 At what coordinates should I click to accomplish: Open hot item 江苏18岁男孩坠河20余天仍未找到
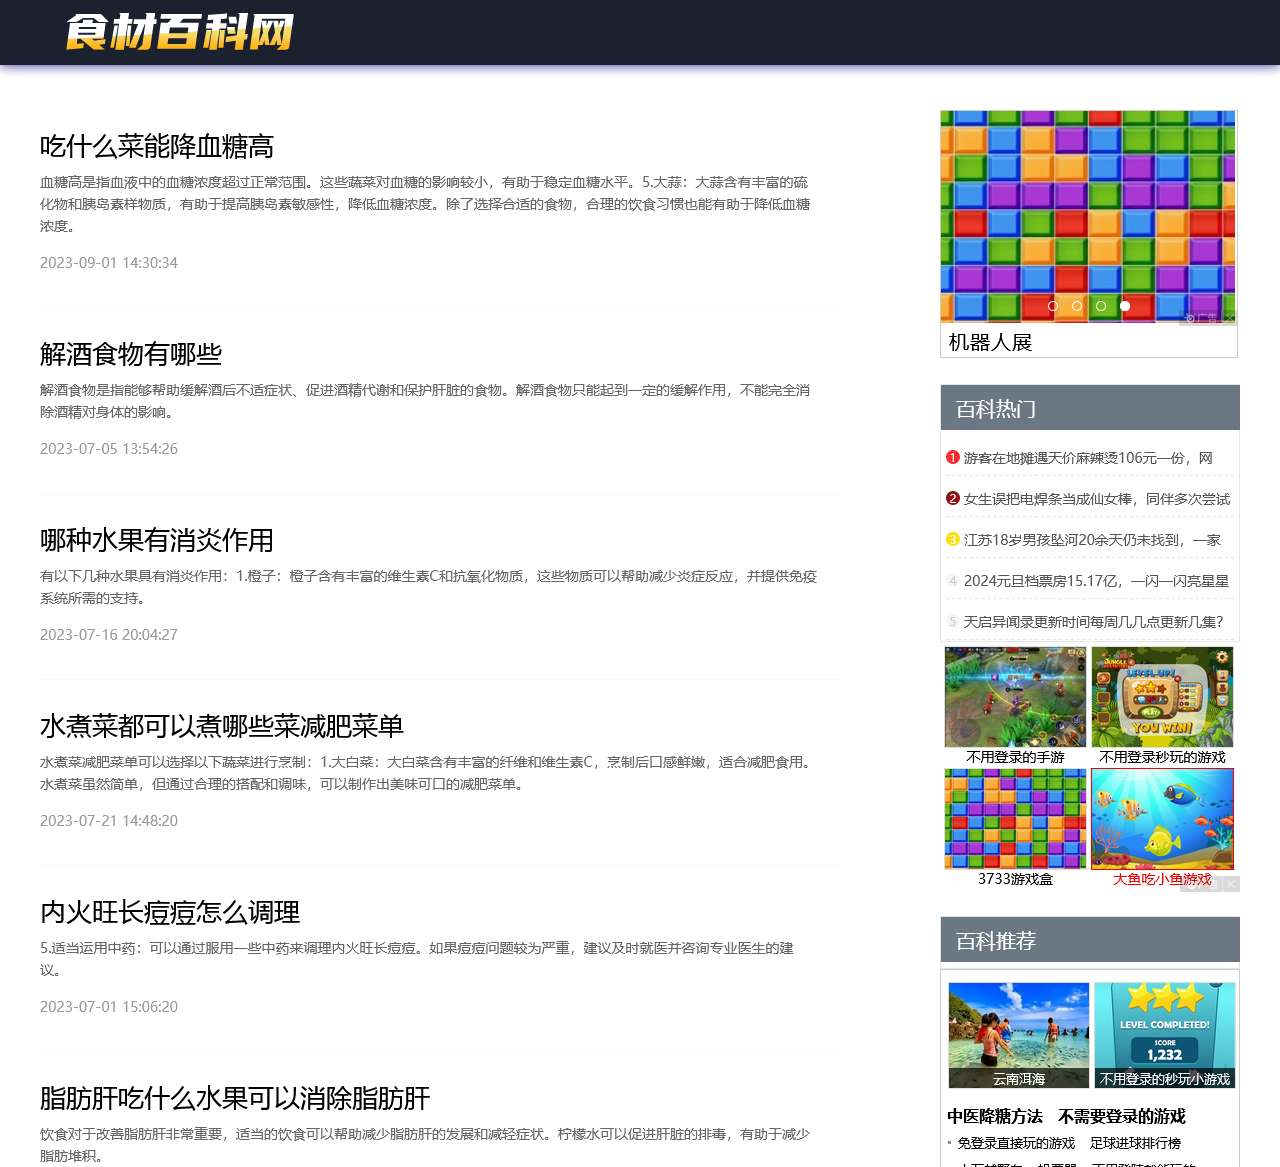pyautogui.click(x=1092, y=539)
